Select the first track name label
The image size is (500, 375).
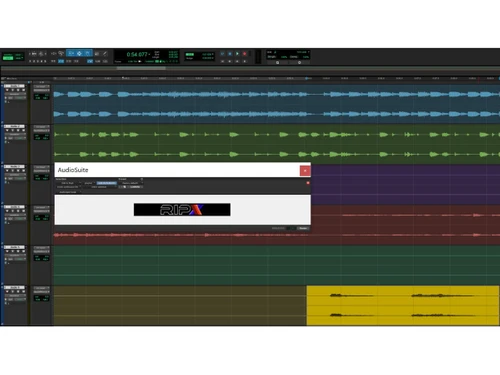click(14, 86)
